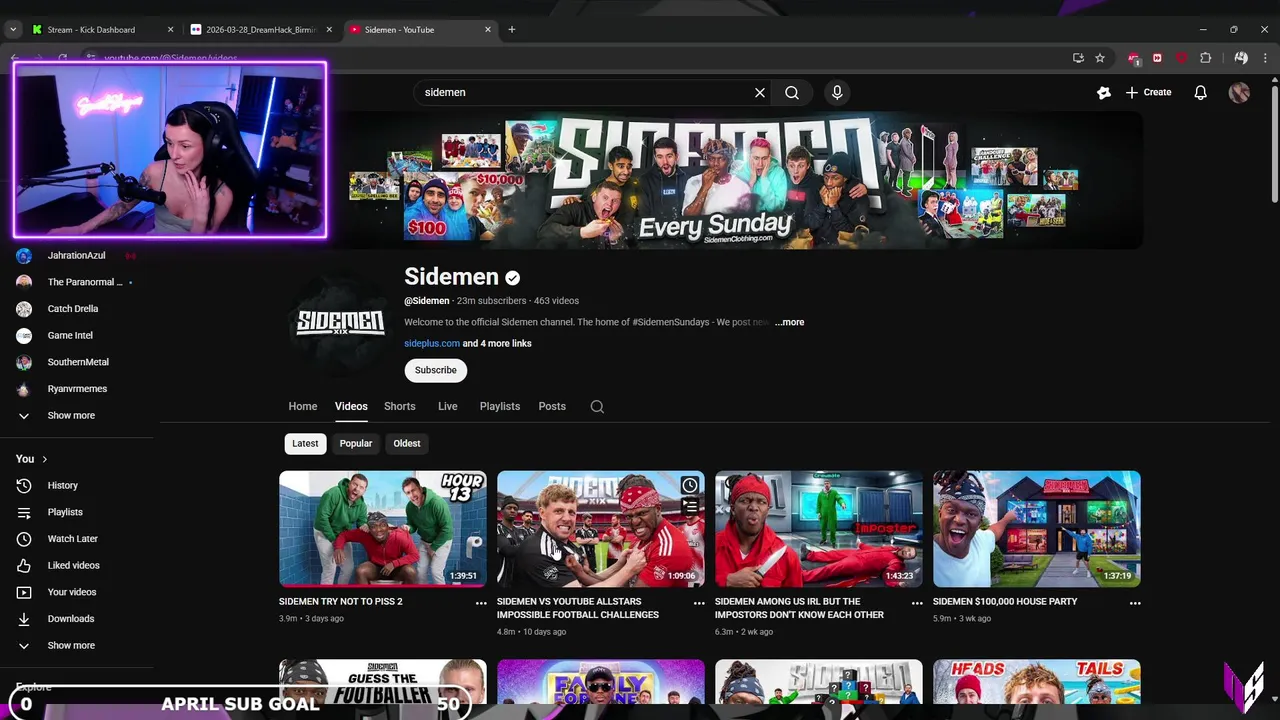The height and width of the screenshot is (720, 1280).
Task: Expand the You section chevron
Action: (44, 459)
